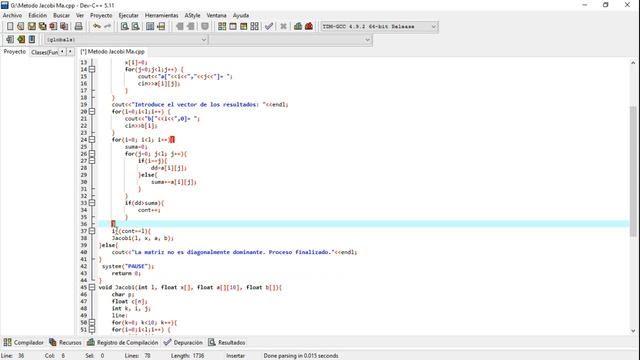The height and width of the screenshot is (360, 640).
Task: Undo the last edit
Action: tap(97, 27)
